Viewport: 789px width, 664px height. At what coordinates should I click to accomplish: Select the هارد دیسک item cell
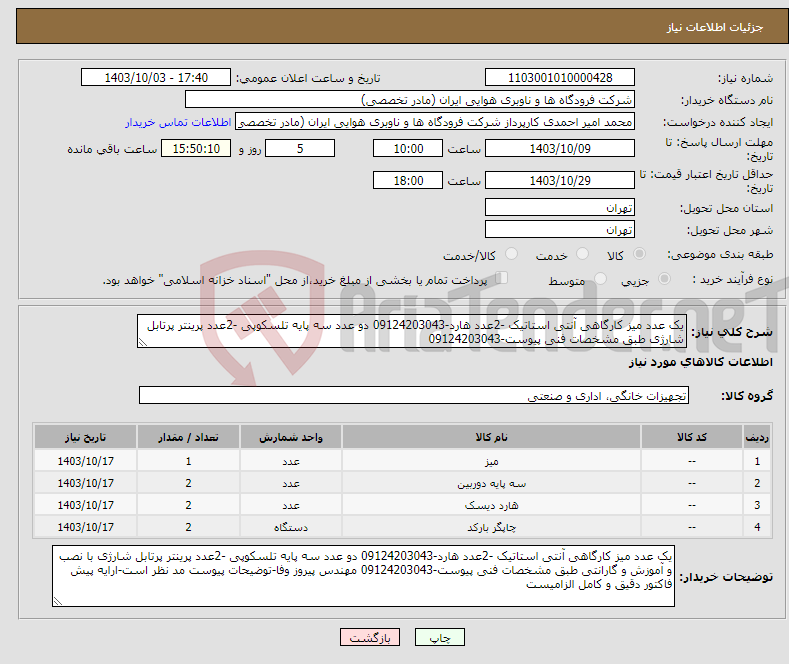click(492, 505)
